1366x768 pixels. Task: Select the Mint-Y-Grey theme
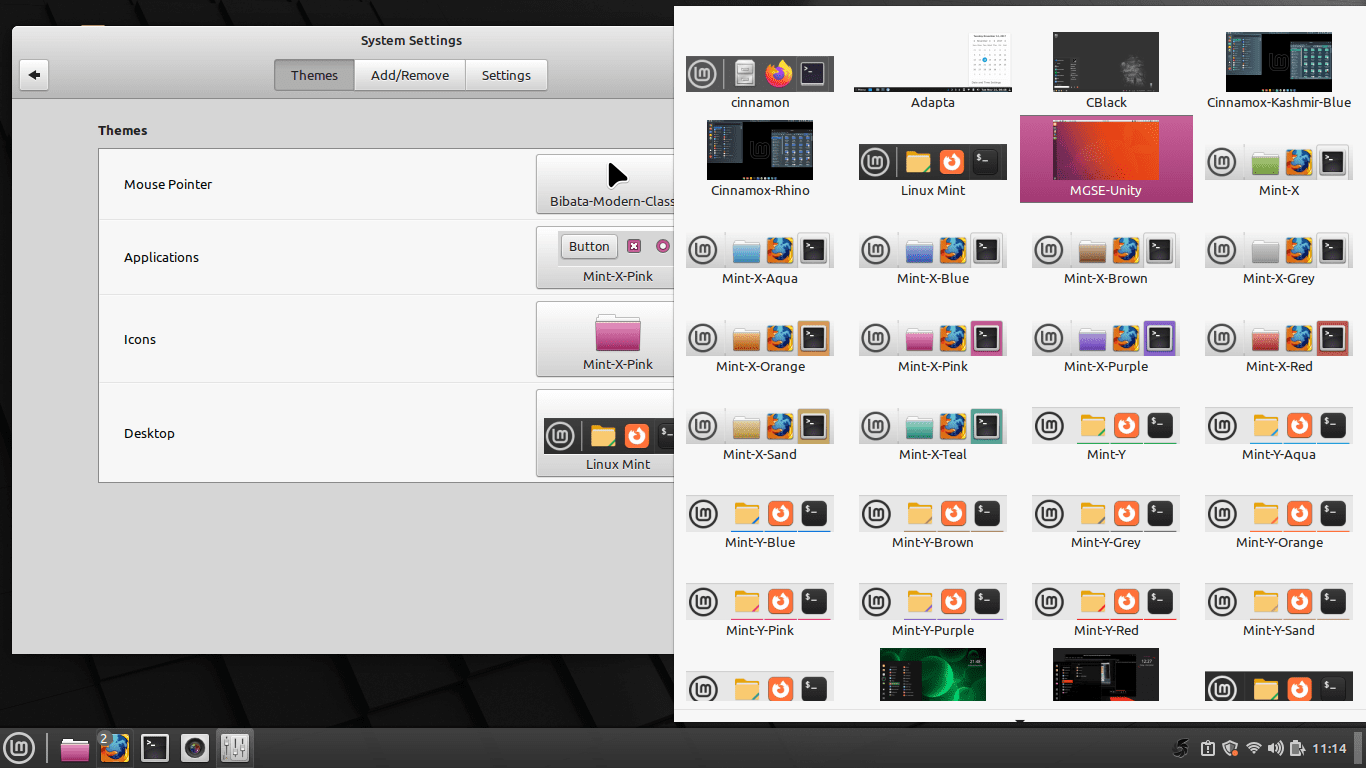(x=1106, y=522)
